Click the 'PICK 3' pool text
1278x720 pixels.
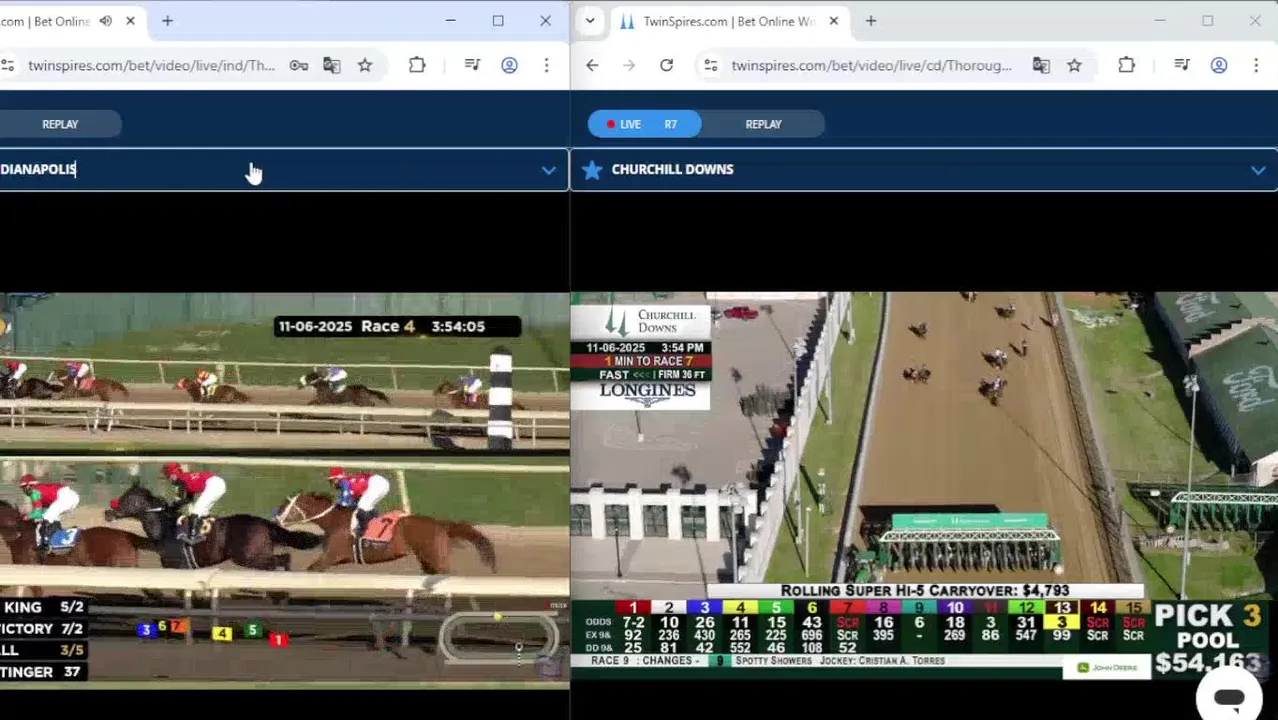[1208, 615]
